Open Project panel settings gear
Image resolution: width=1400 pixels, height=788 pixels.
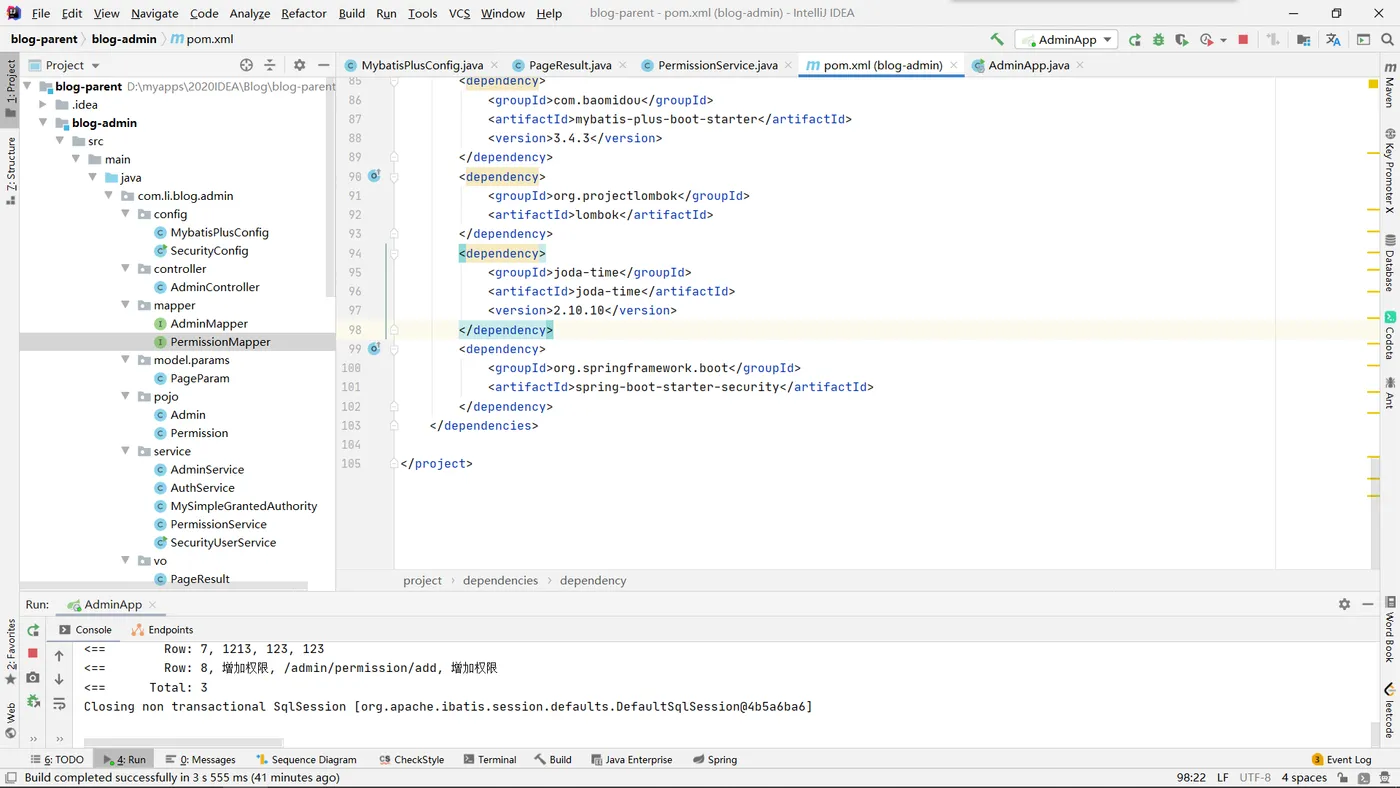[299, 65]
